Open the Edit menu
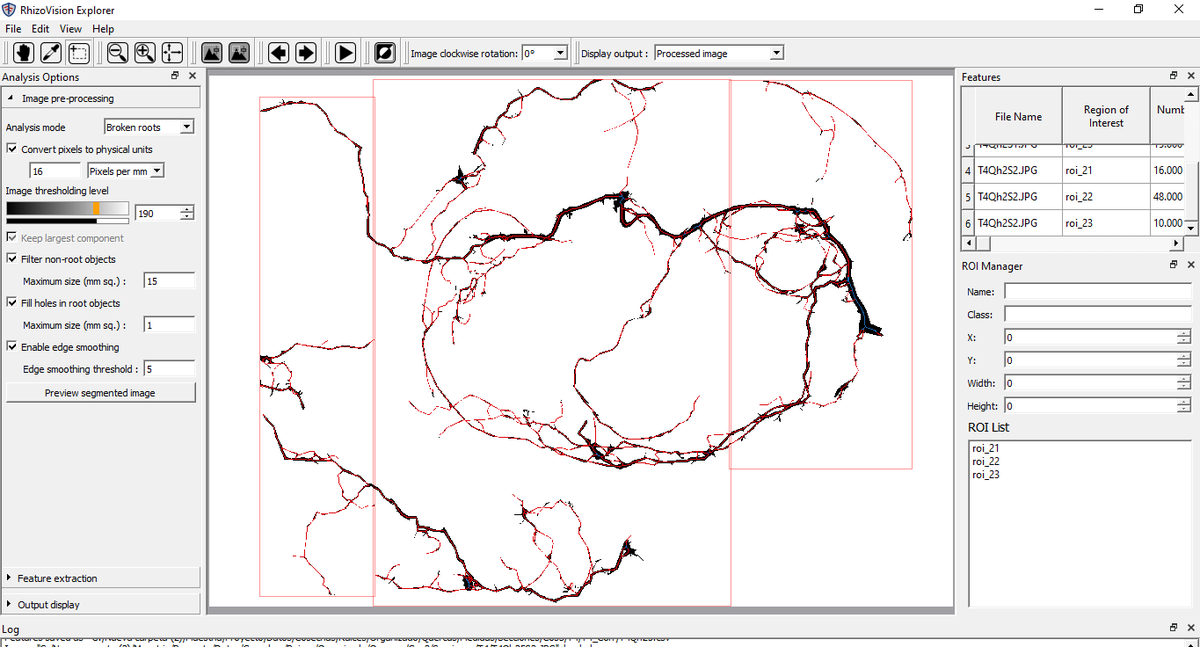 (40, 29)
